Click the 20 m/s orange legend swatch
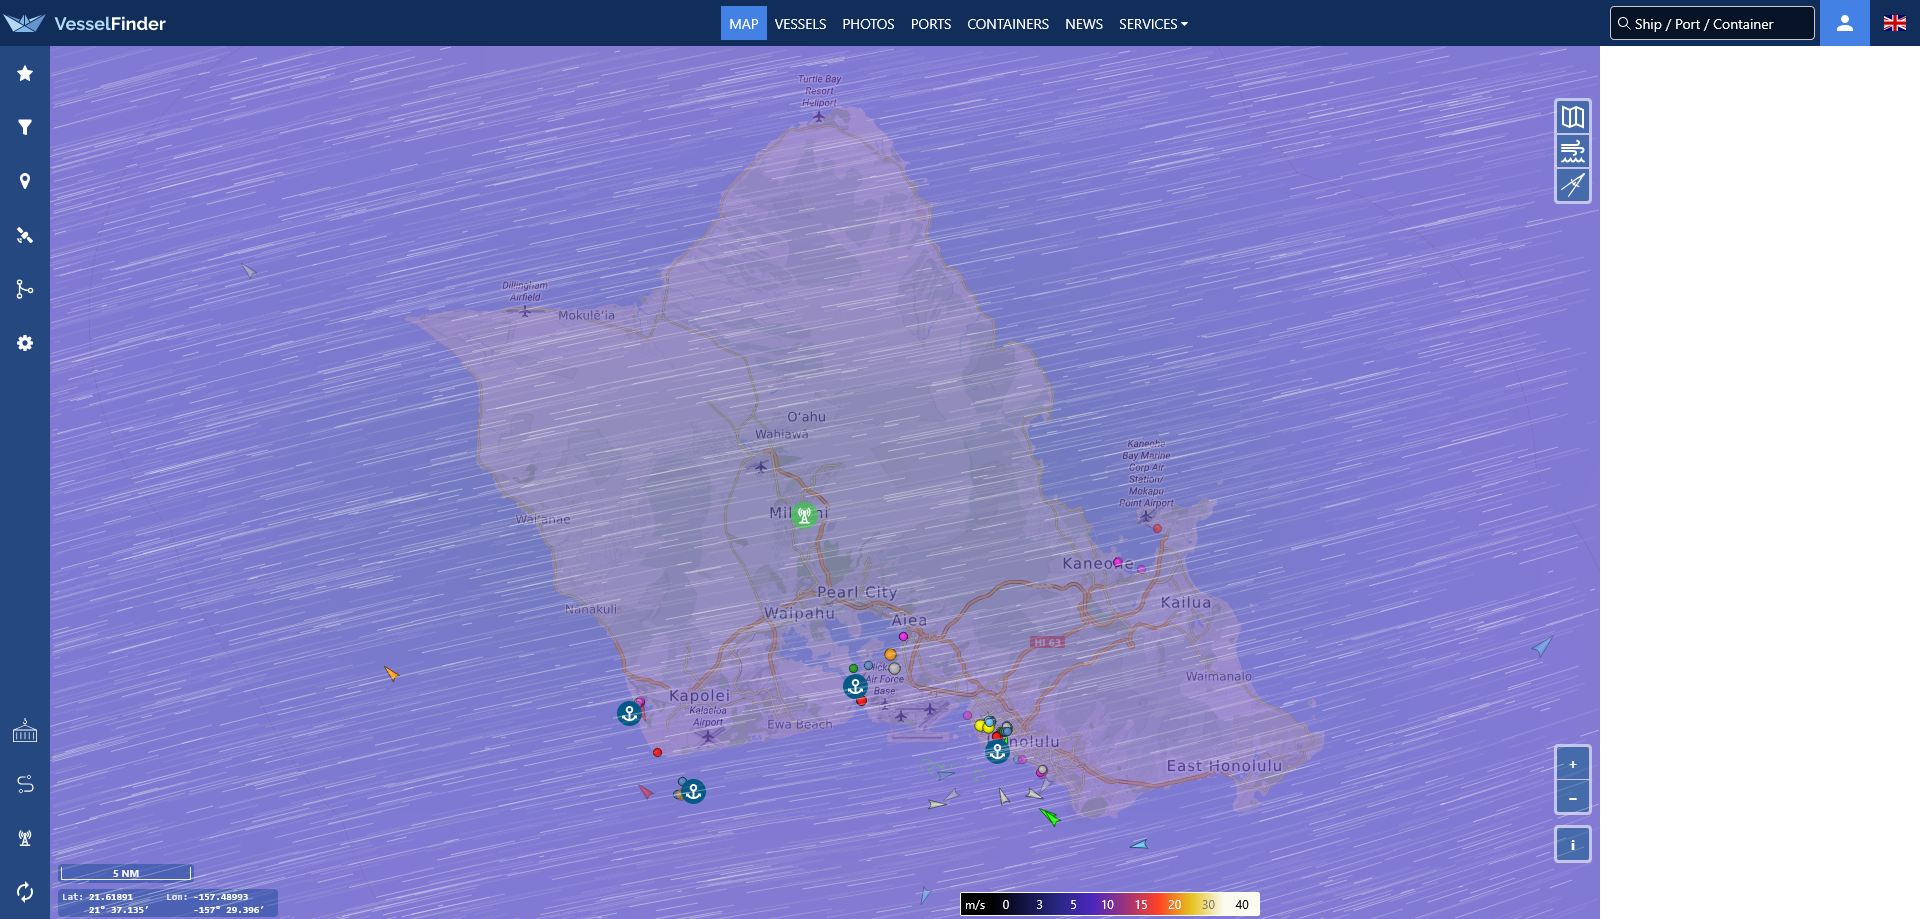Image resolution: width=1920 pixels, height=919 pixels. (1175, 904)
